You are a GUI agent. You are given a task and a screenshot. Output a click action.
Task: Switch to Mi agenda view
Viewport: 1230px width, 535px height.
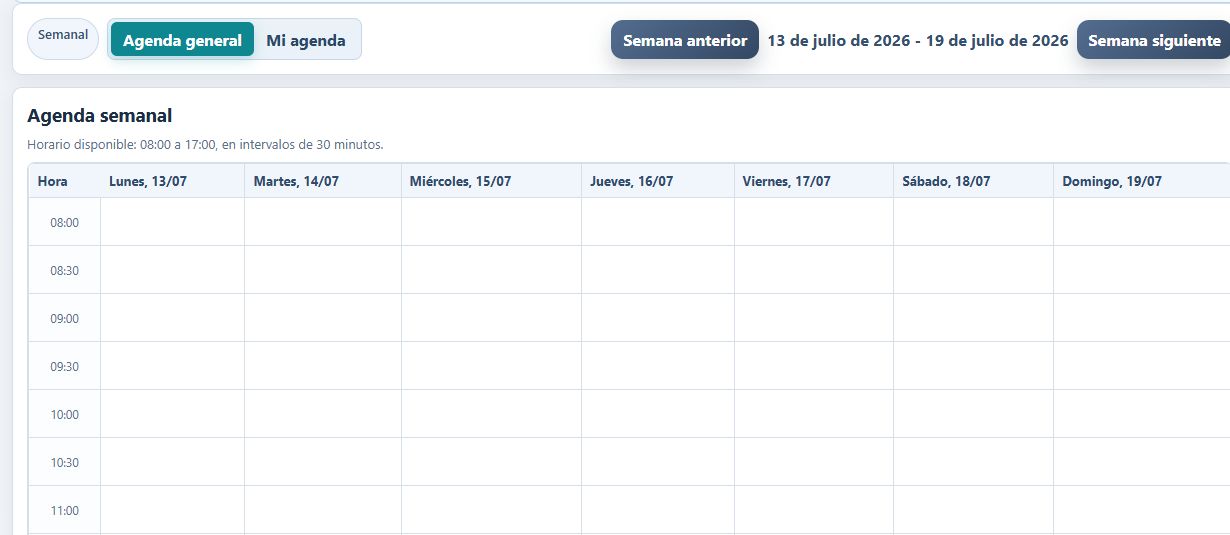tap(306, 40)
